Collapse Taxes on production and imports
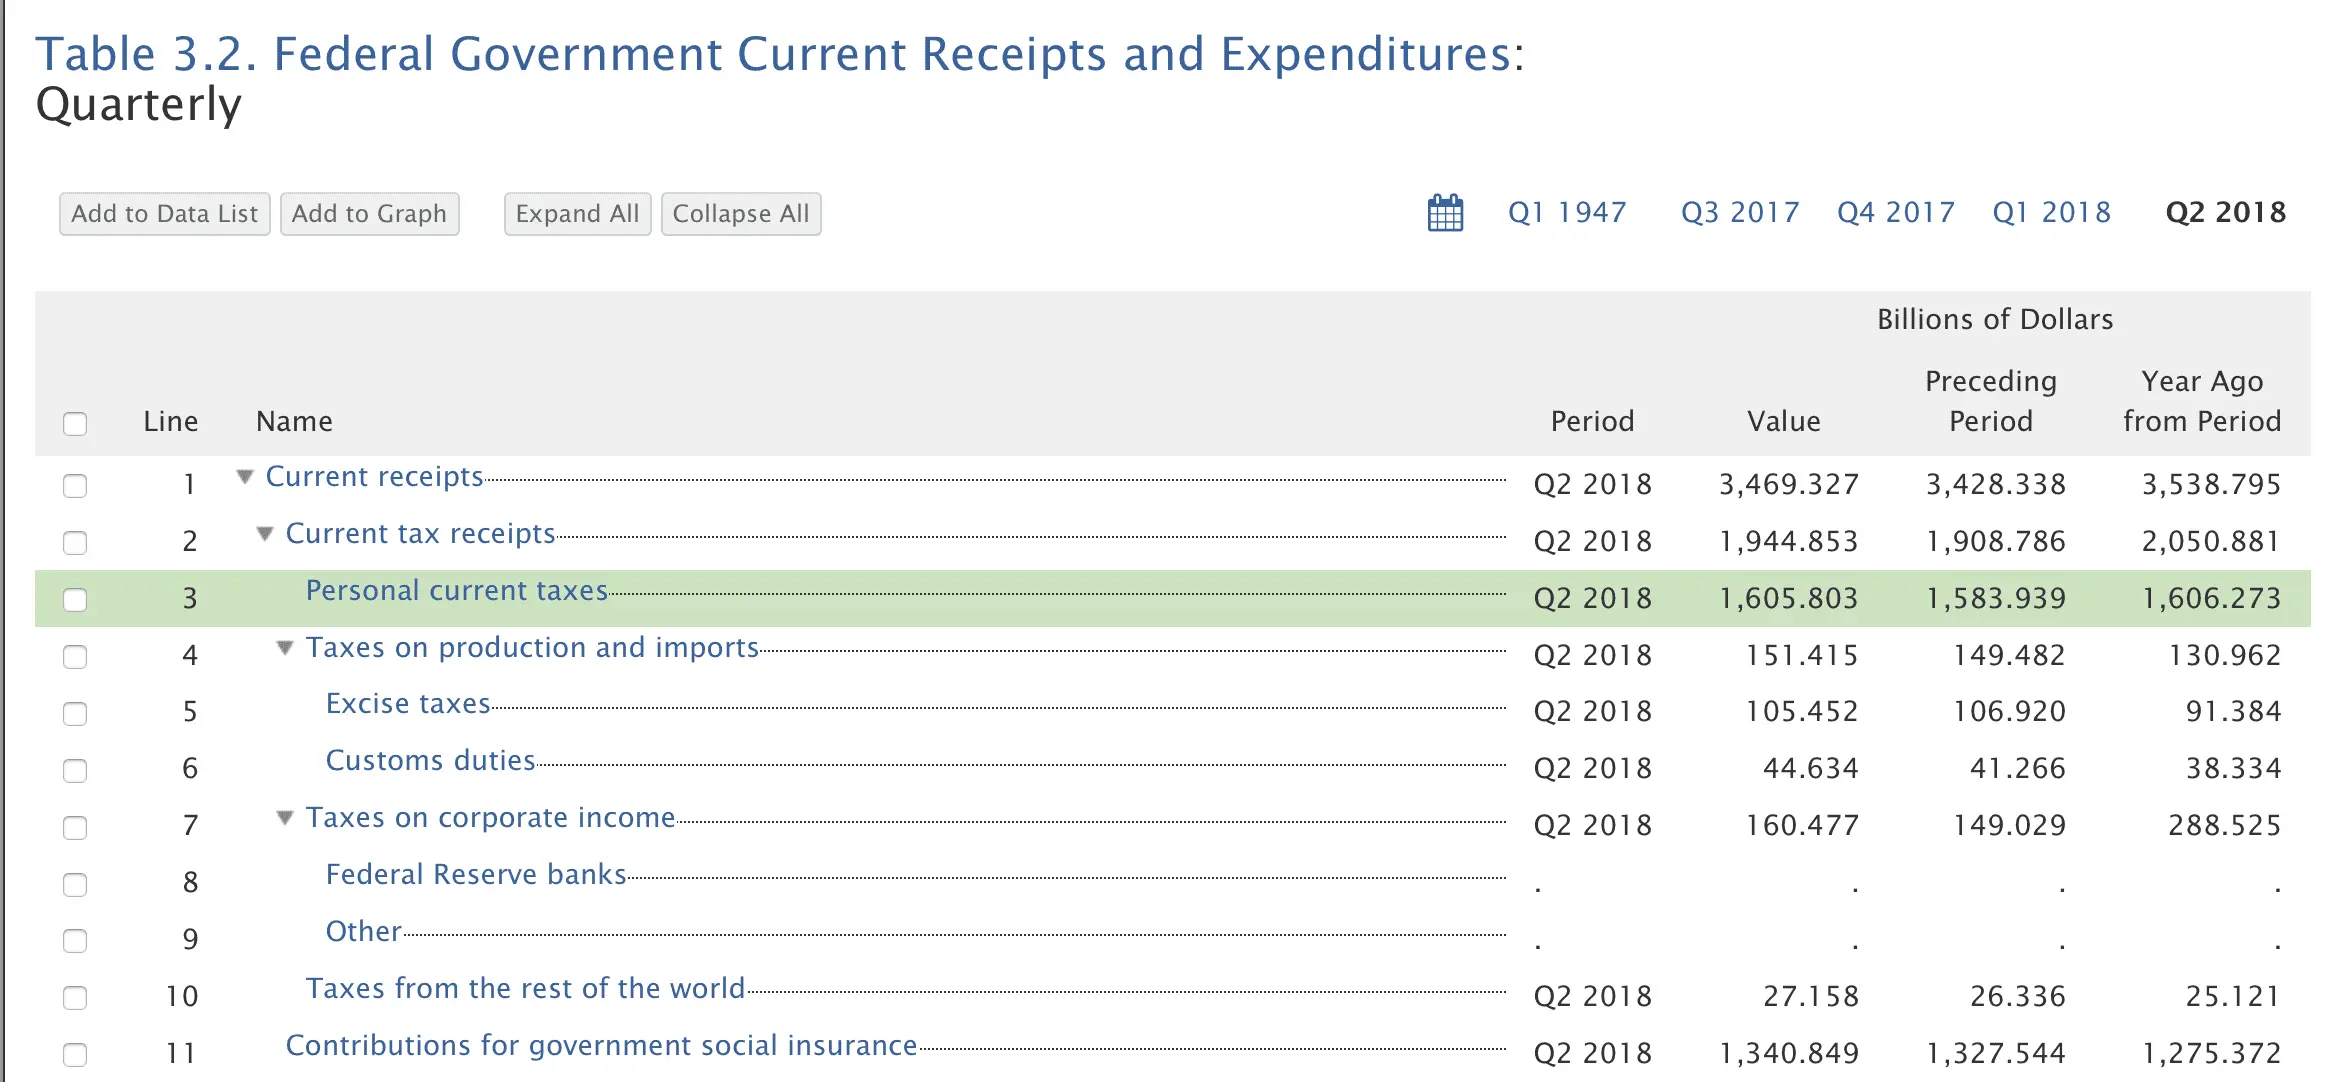Image resolution: width=2326 pixels, height=1082 pixels. click(285, 648)
